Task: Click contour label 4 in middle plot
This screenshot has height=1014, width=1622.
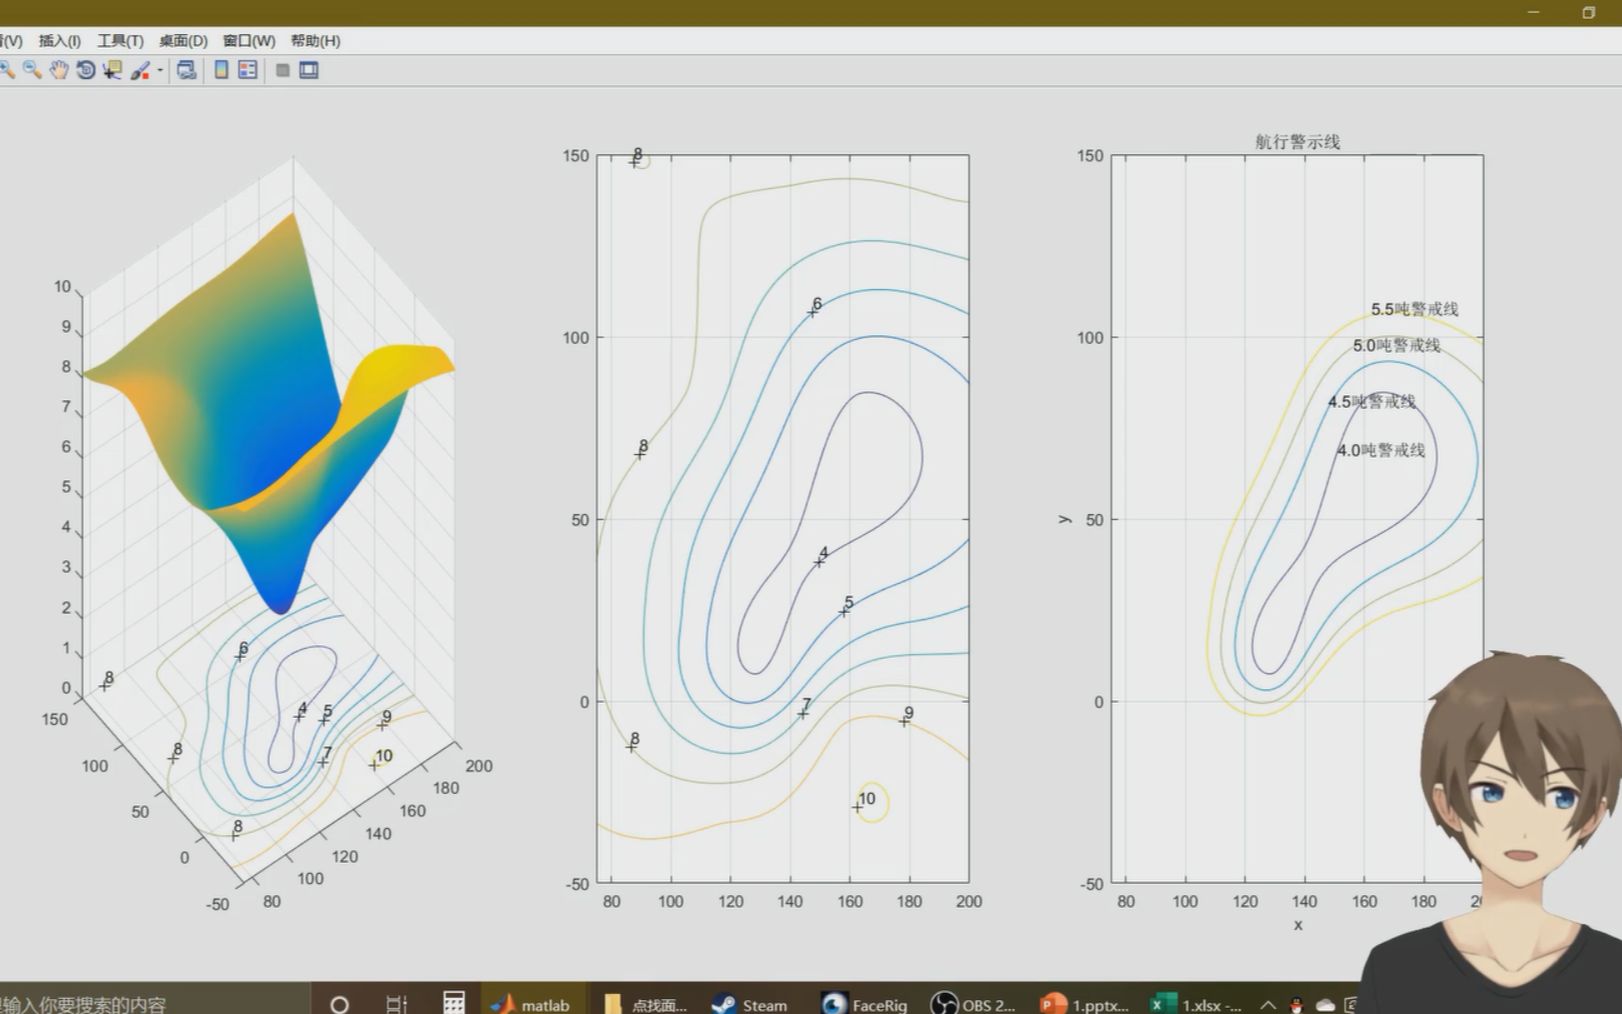Action: click(823, 553)
